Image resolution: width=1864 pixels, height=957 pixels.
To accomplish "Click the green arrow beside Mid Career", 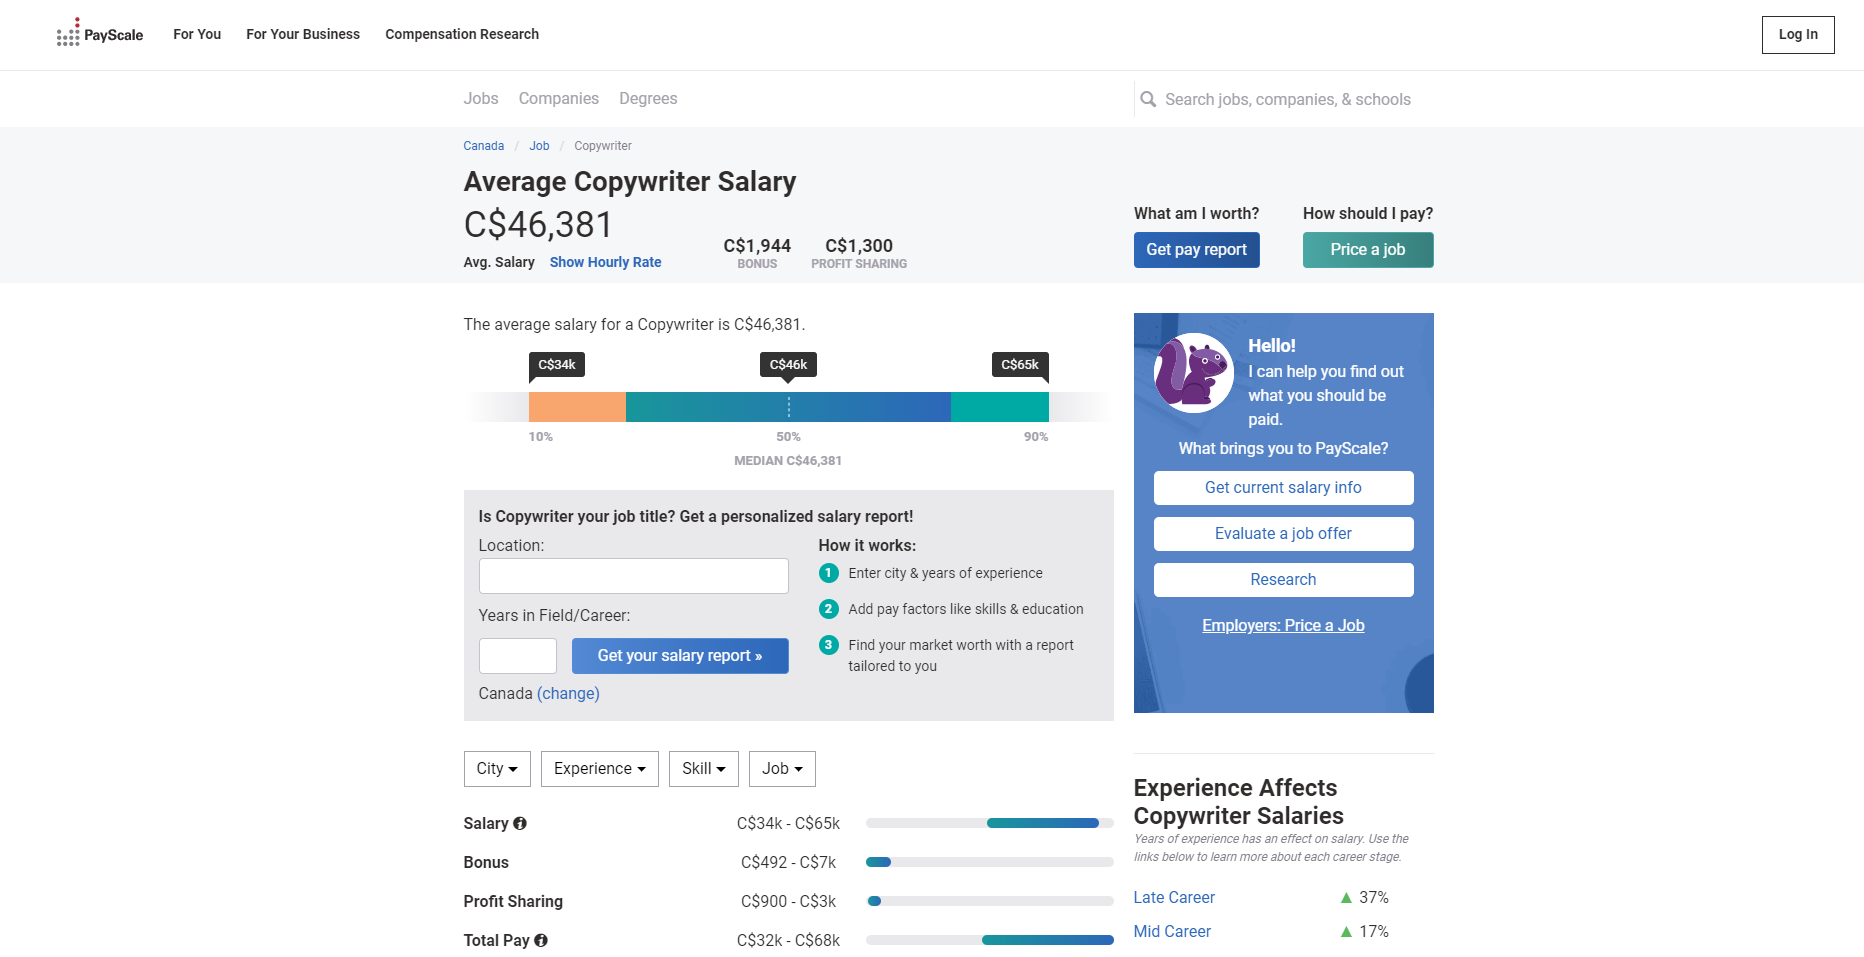I will pos(1346,932).
